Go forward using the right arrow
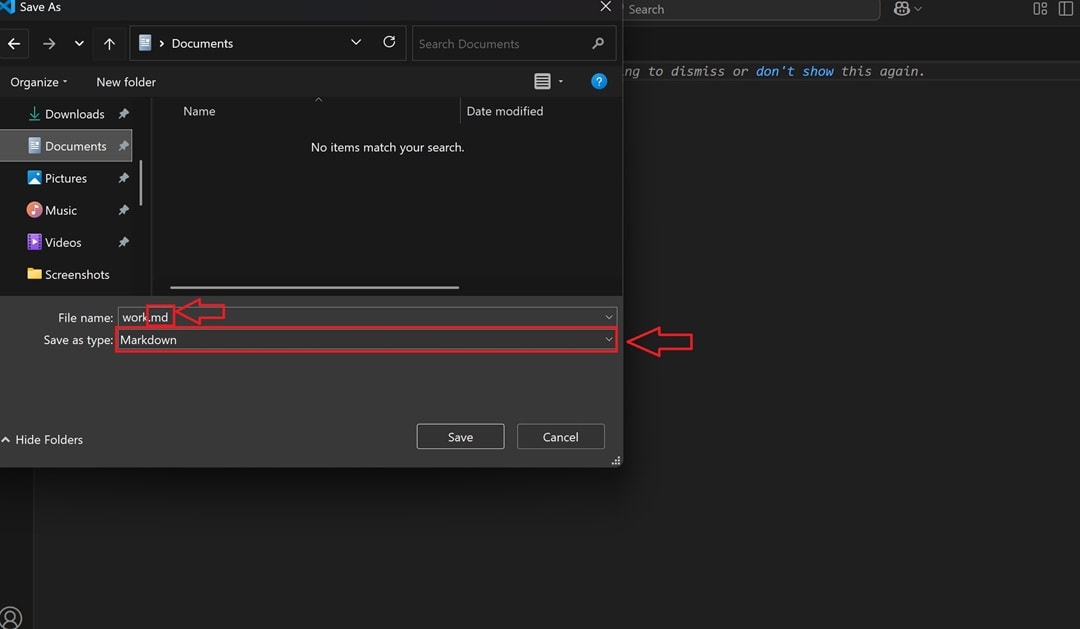The height and width of the screenshot is (629, 1080). pyautogui.click(x=48, y=44)
